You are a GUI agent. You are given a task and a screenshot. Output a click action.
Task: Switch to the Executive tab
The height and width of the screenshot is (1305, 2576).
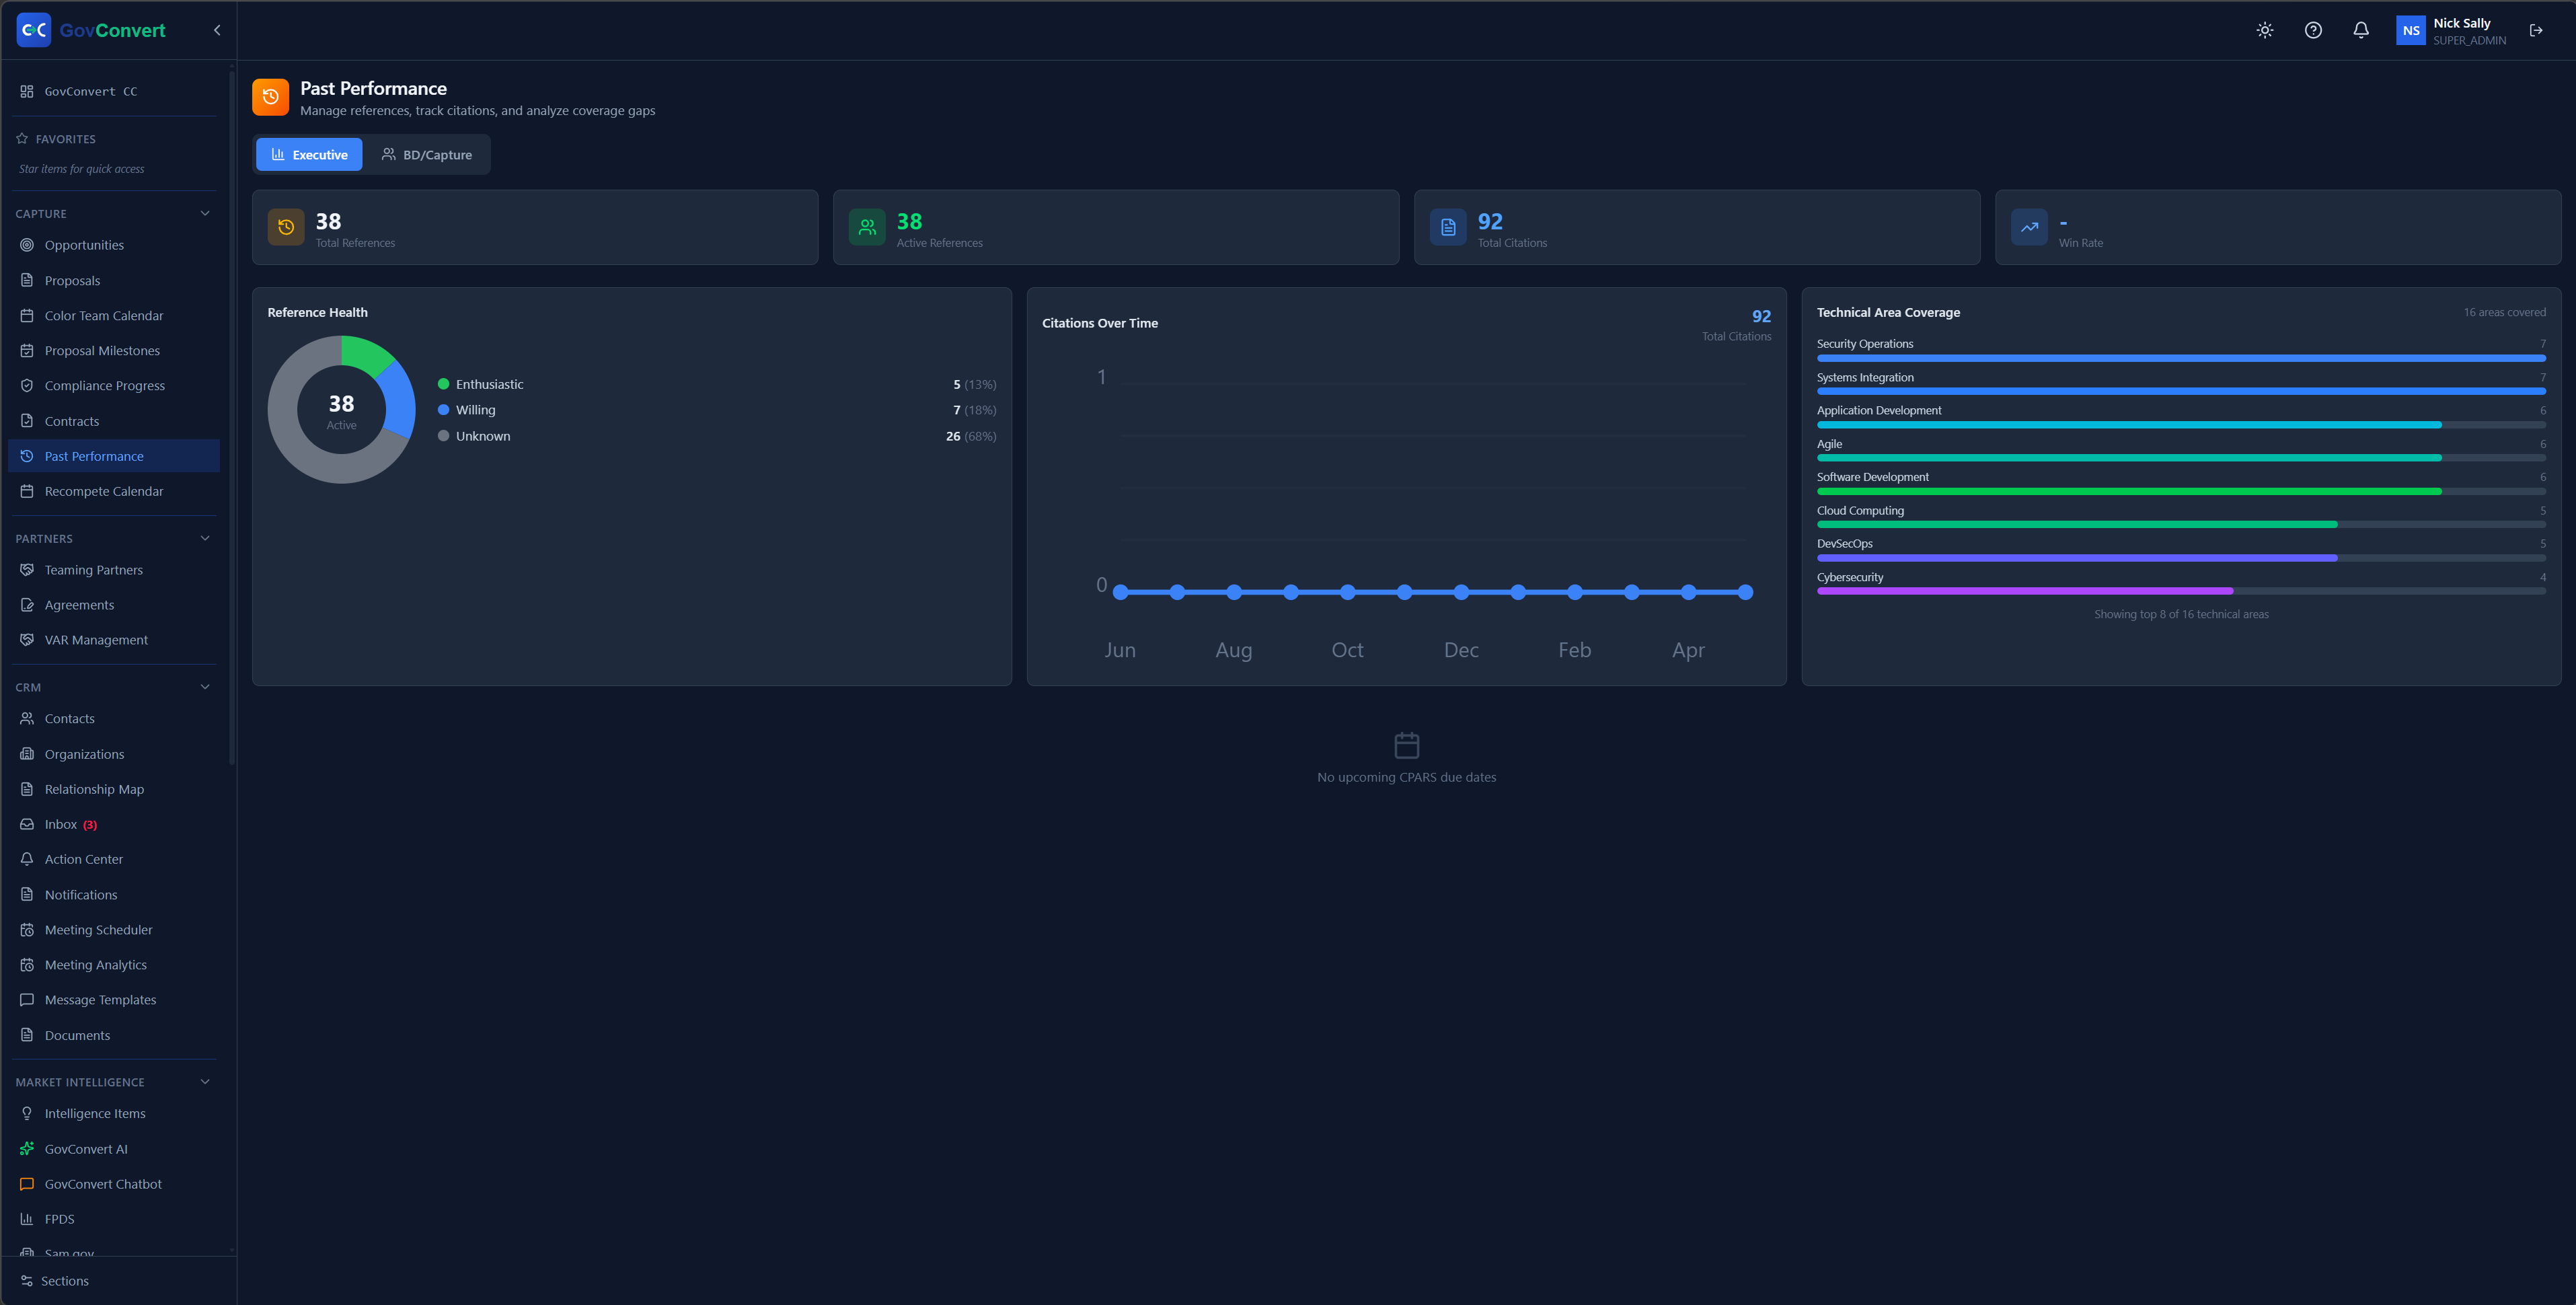click(x=309, y=154)
